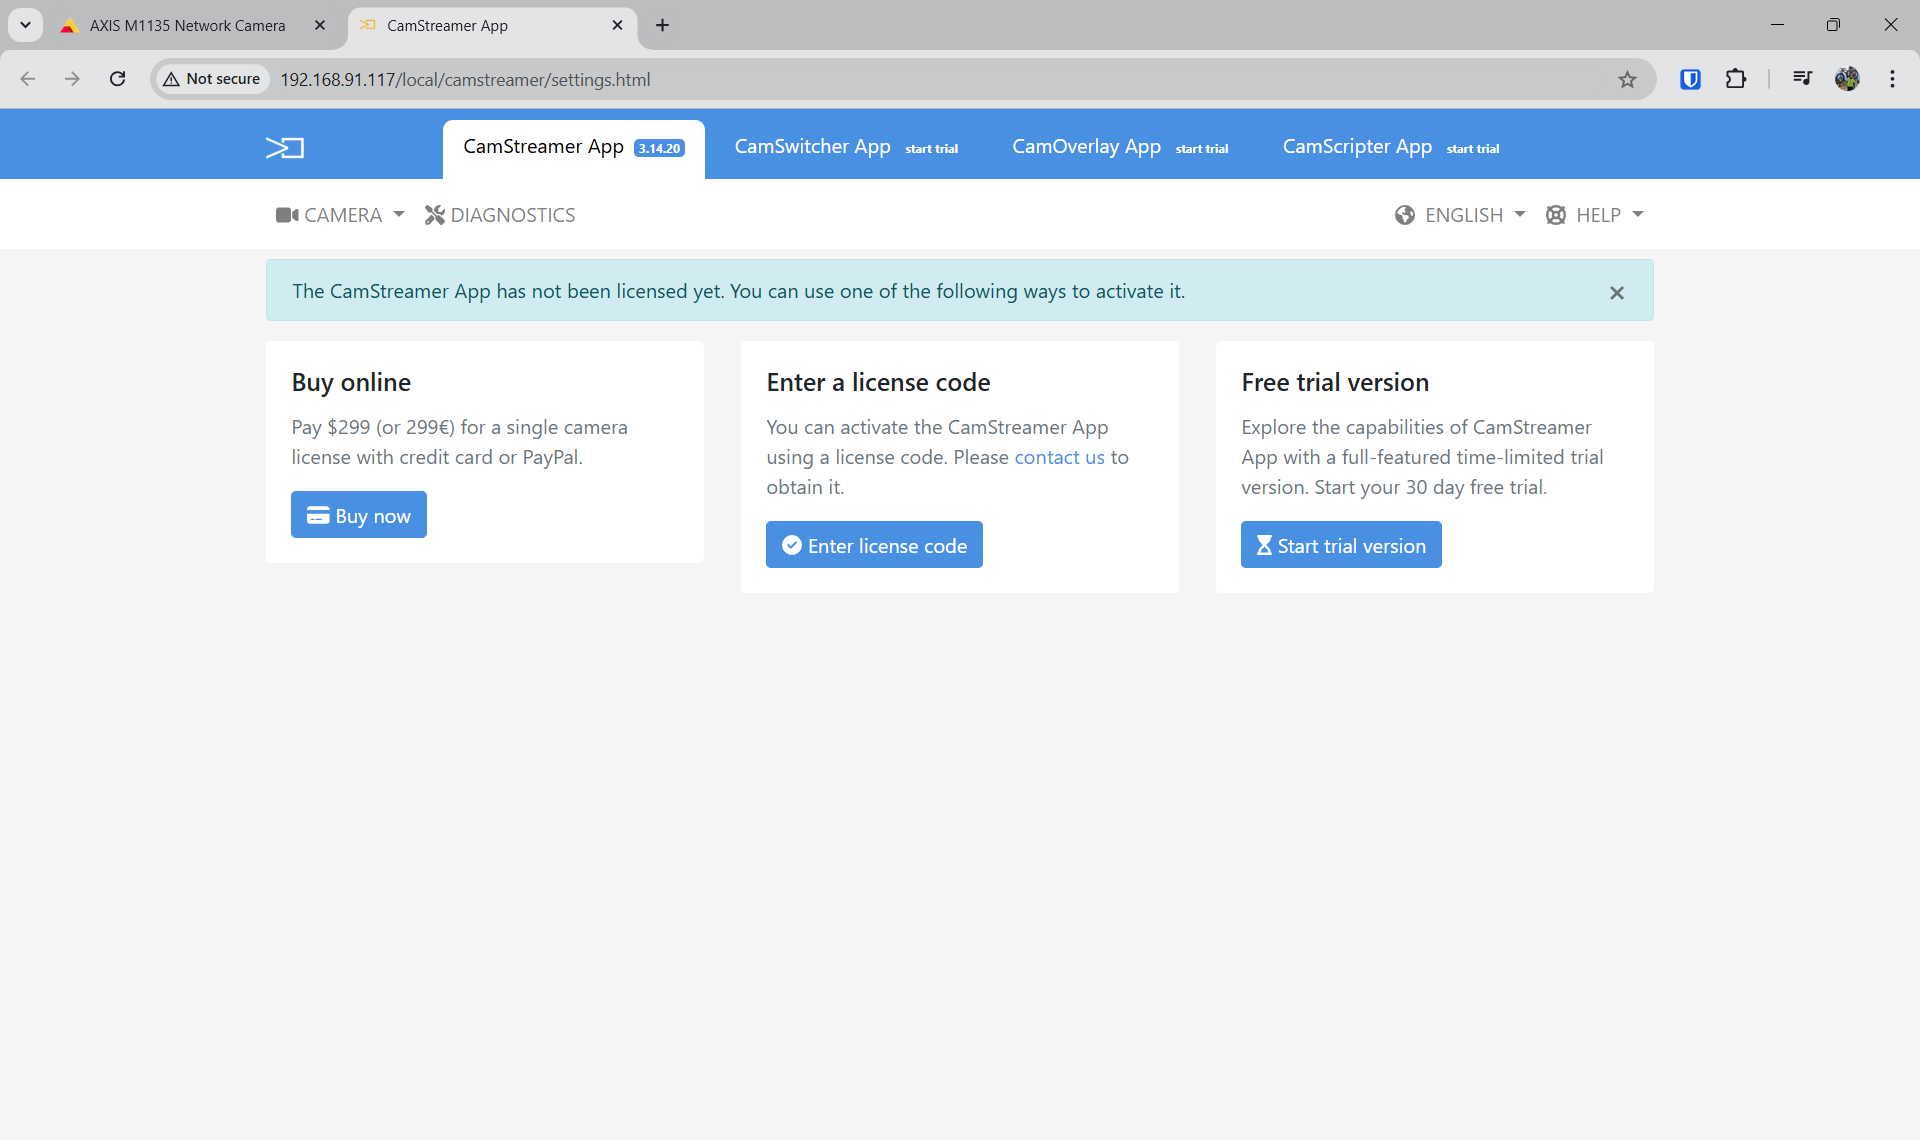Close the AXIS M1135 Network Camera tab
The image size is (1920, 1140).
pyautogui.click(x=320, y=25)
